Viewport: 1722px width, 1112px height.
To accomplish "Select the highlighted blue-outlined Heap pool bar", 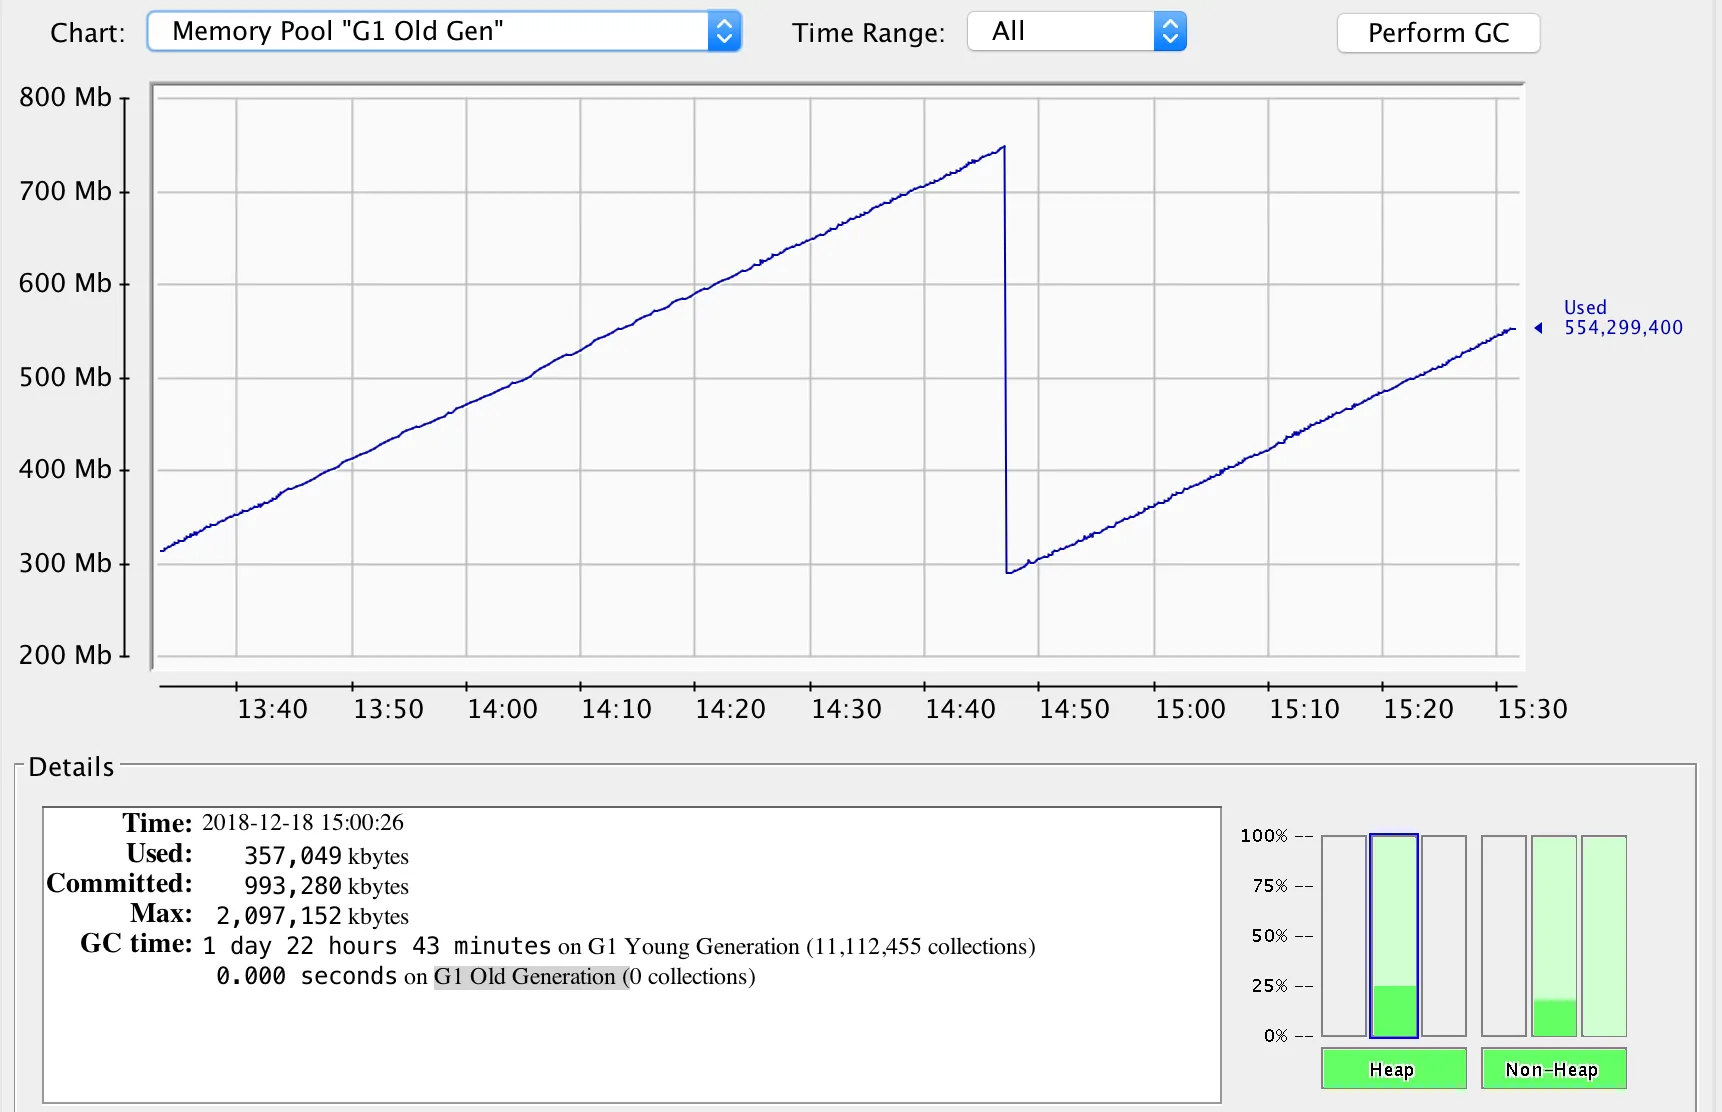I will [1394, 936].
